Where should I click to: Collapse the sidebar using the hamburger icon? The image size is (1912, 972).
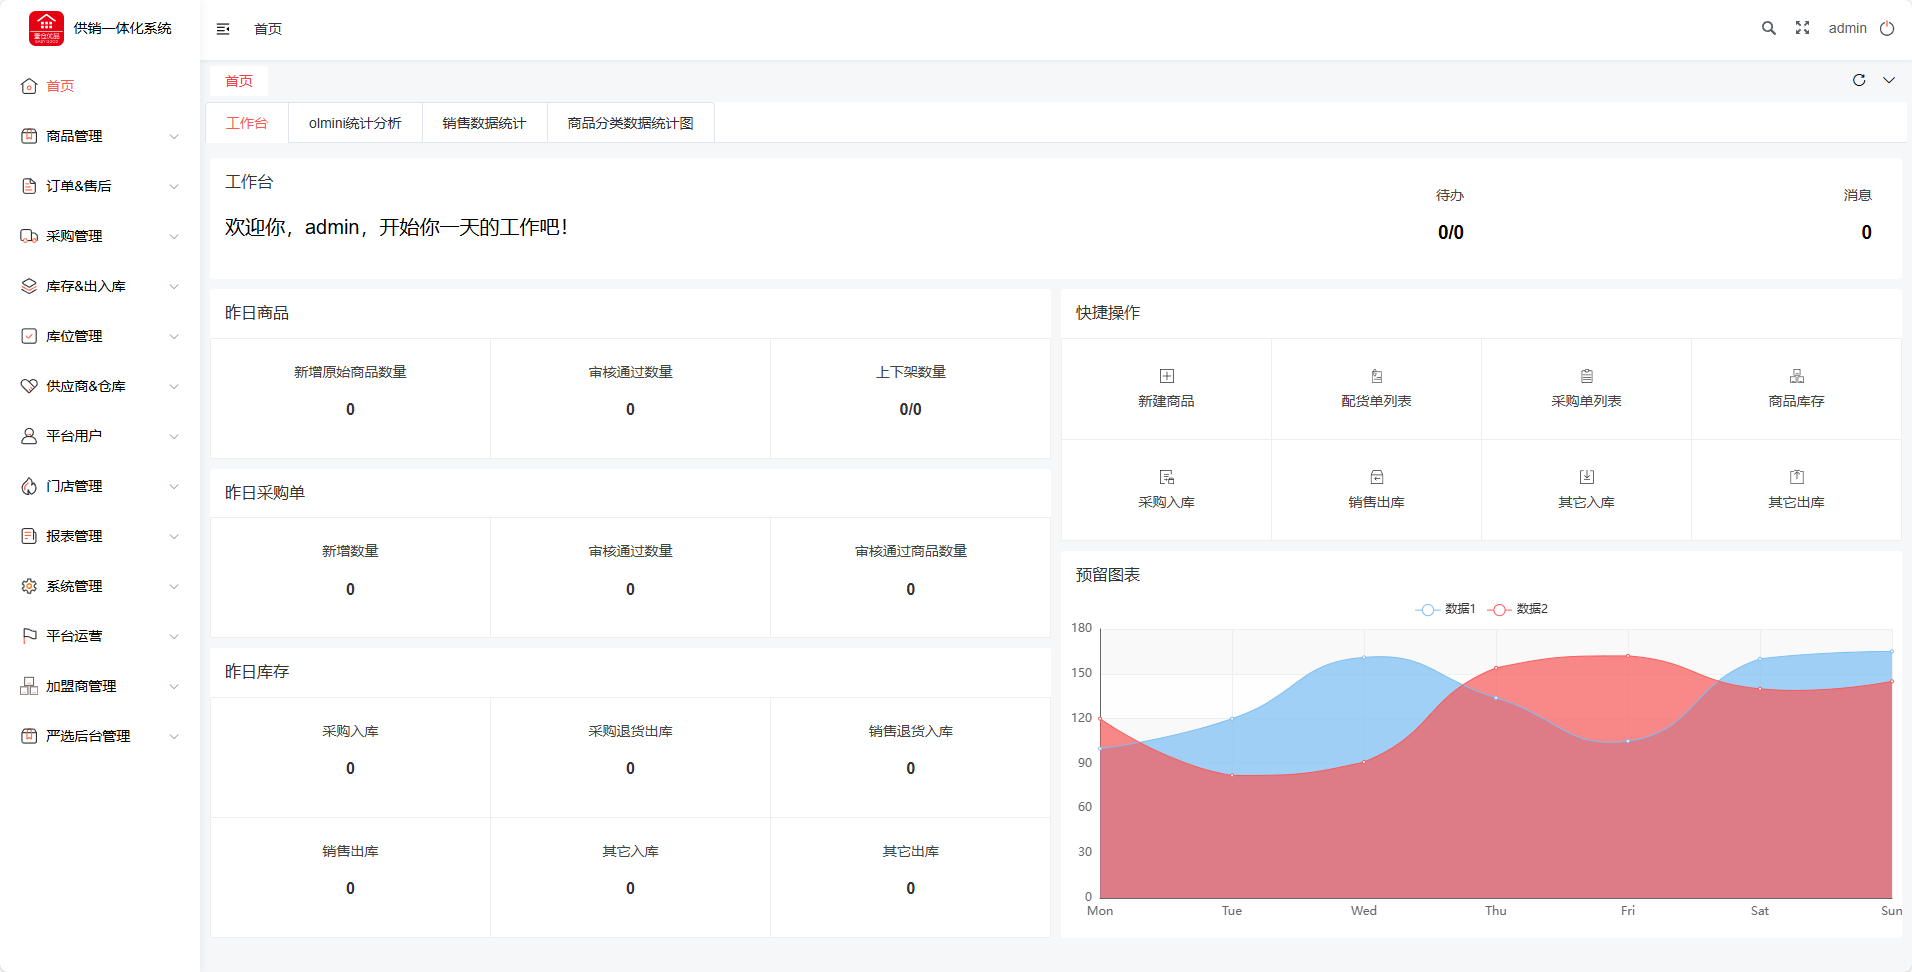click(223, 29)
